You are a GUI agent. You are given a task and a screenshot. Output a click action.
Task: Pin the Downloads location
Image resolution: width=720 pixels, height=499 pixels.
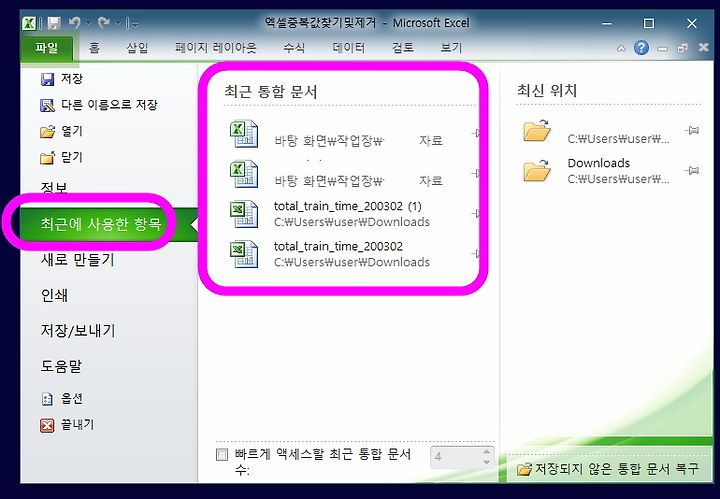[x=692, y=170]
